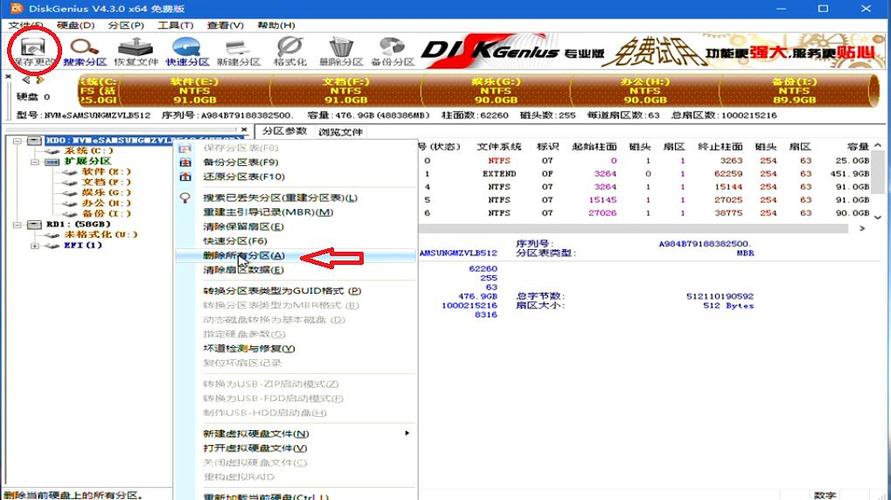The image size is (891, 500).
Task: Select the 未格式化 (U:) partition in tree
Action: 100,235
